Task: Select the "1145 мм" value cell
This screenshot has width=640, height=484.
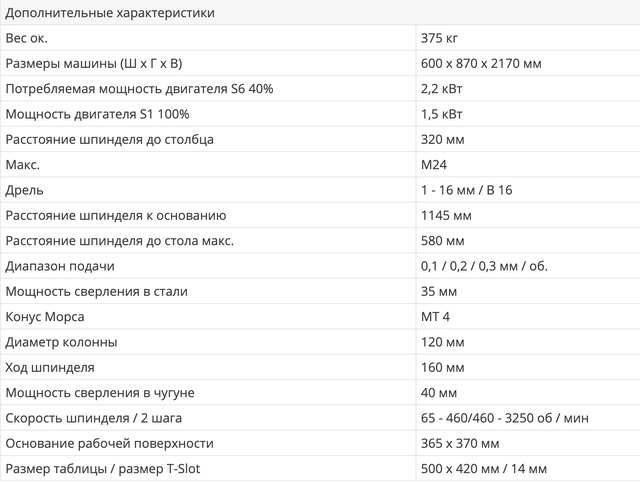Action: tap(447, 215)
